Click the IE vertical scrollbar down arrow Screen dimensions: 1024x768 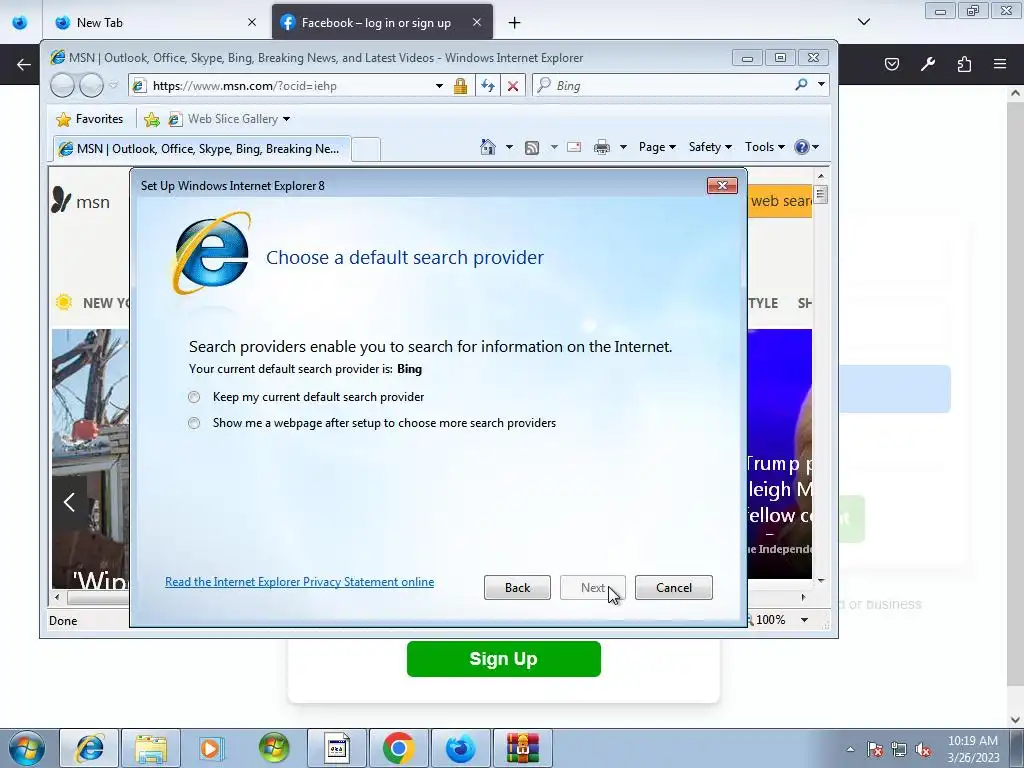(821, 580)
